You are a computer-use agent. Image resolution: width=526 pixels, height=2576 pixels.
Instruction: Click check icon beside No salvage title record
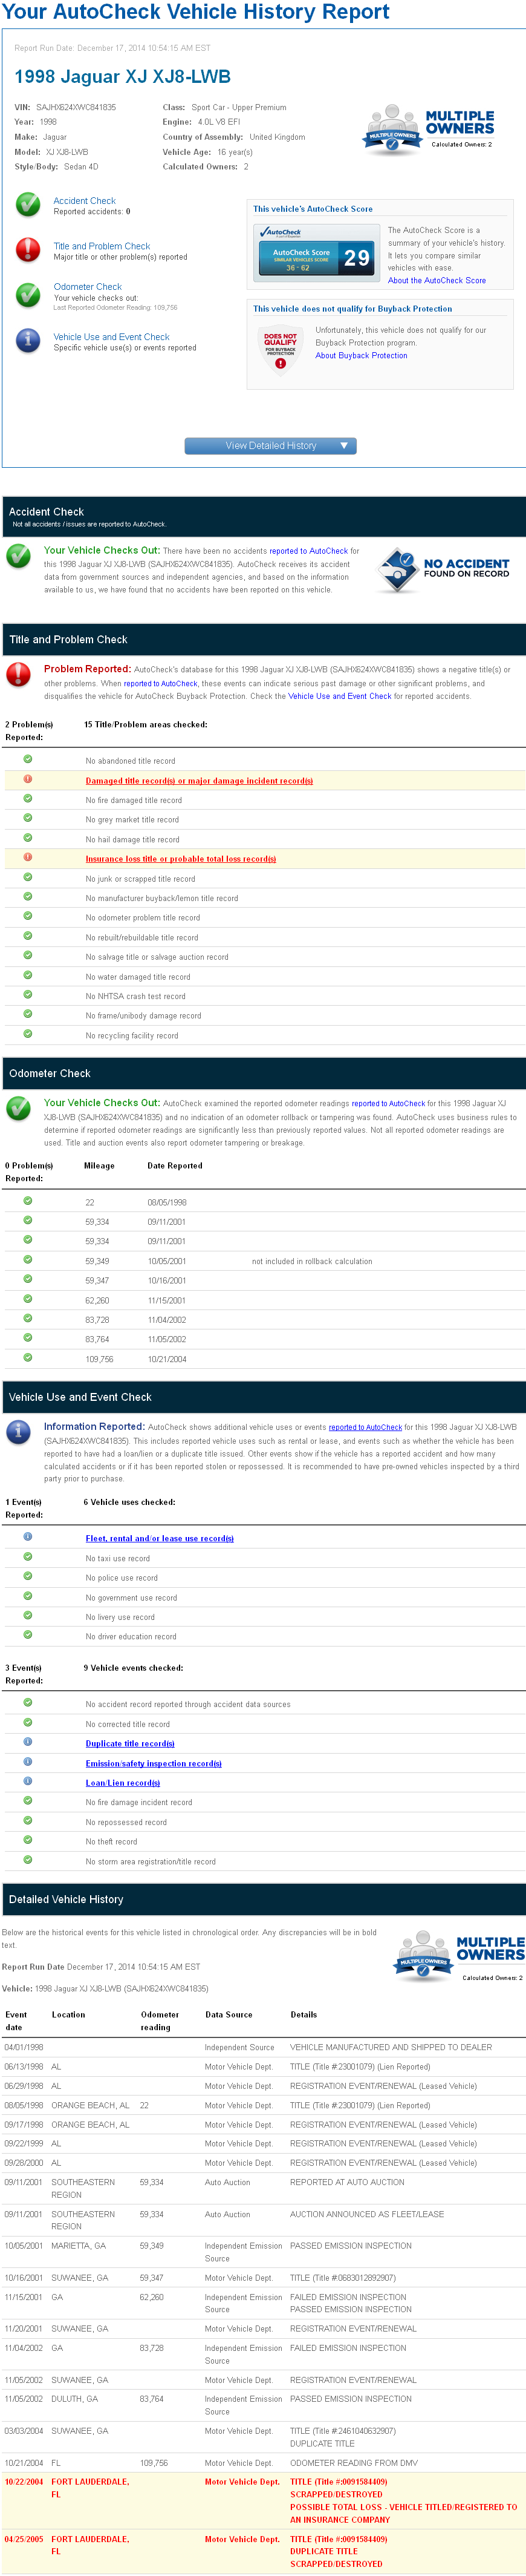pos(28,955)
